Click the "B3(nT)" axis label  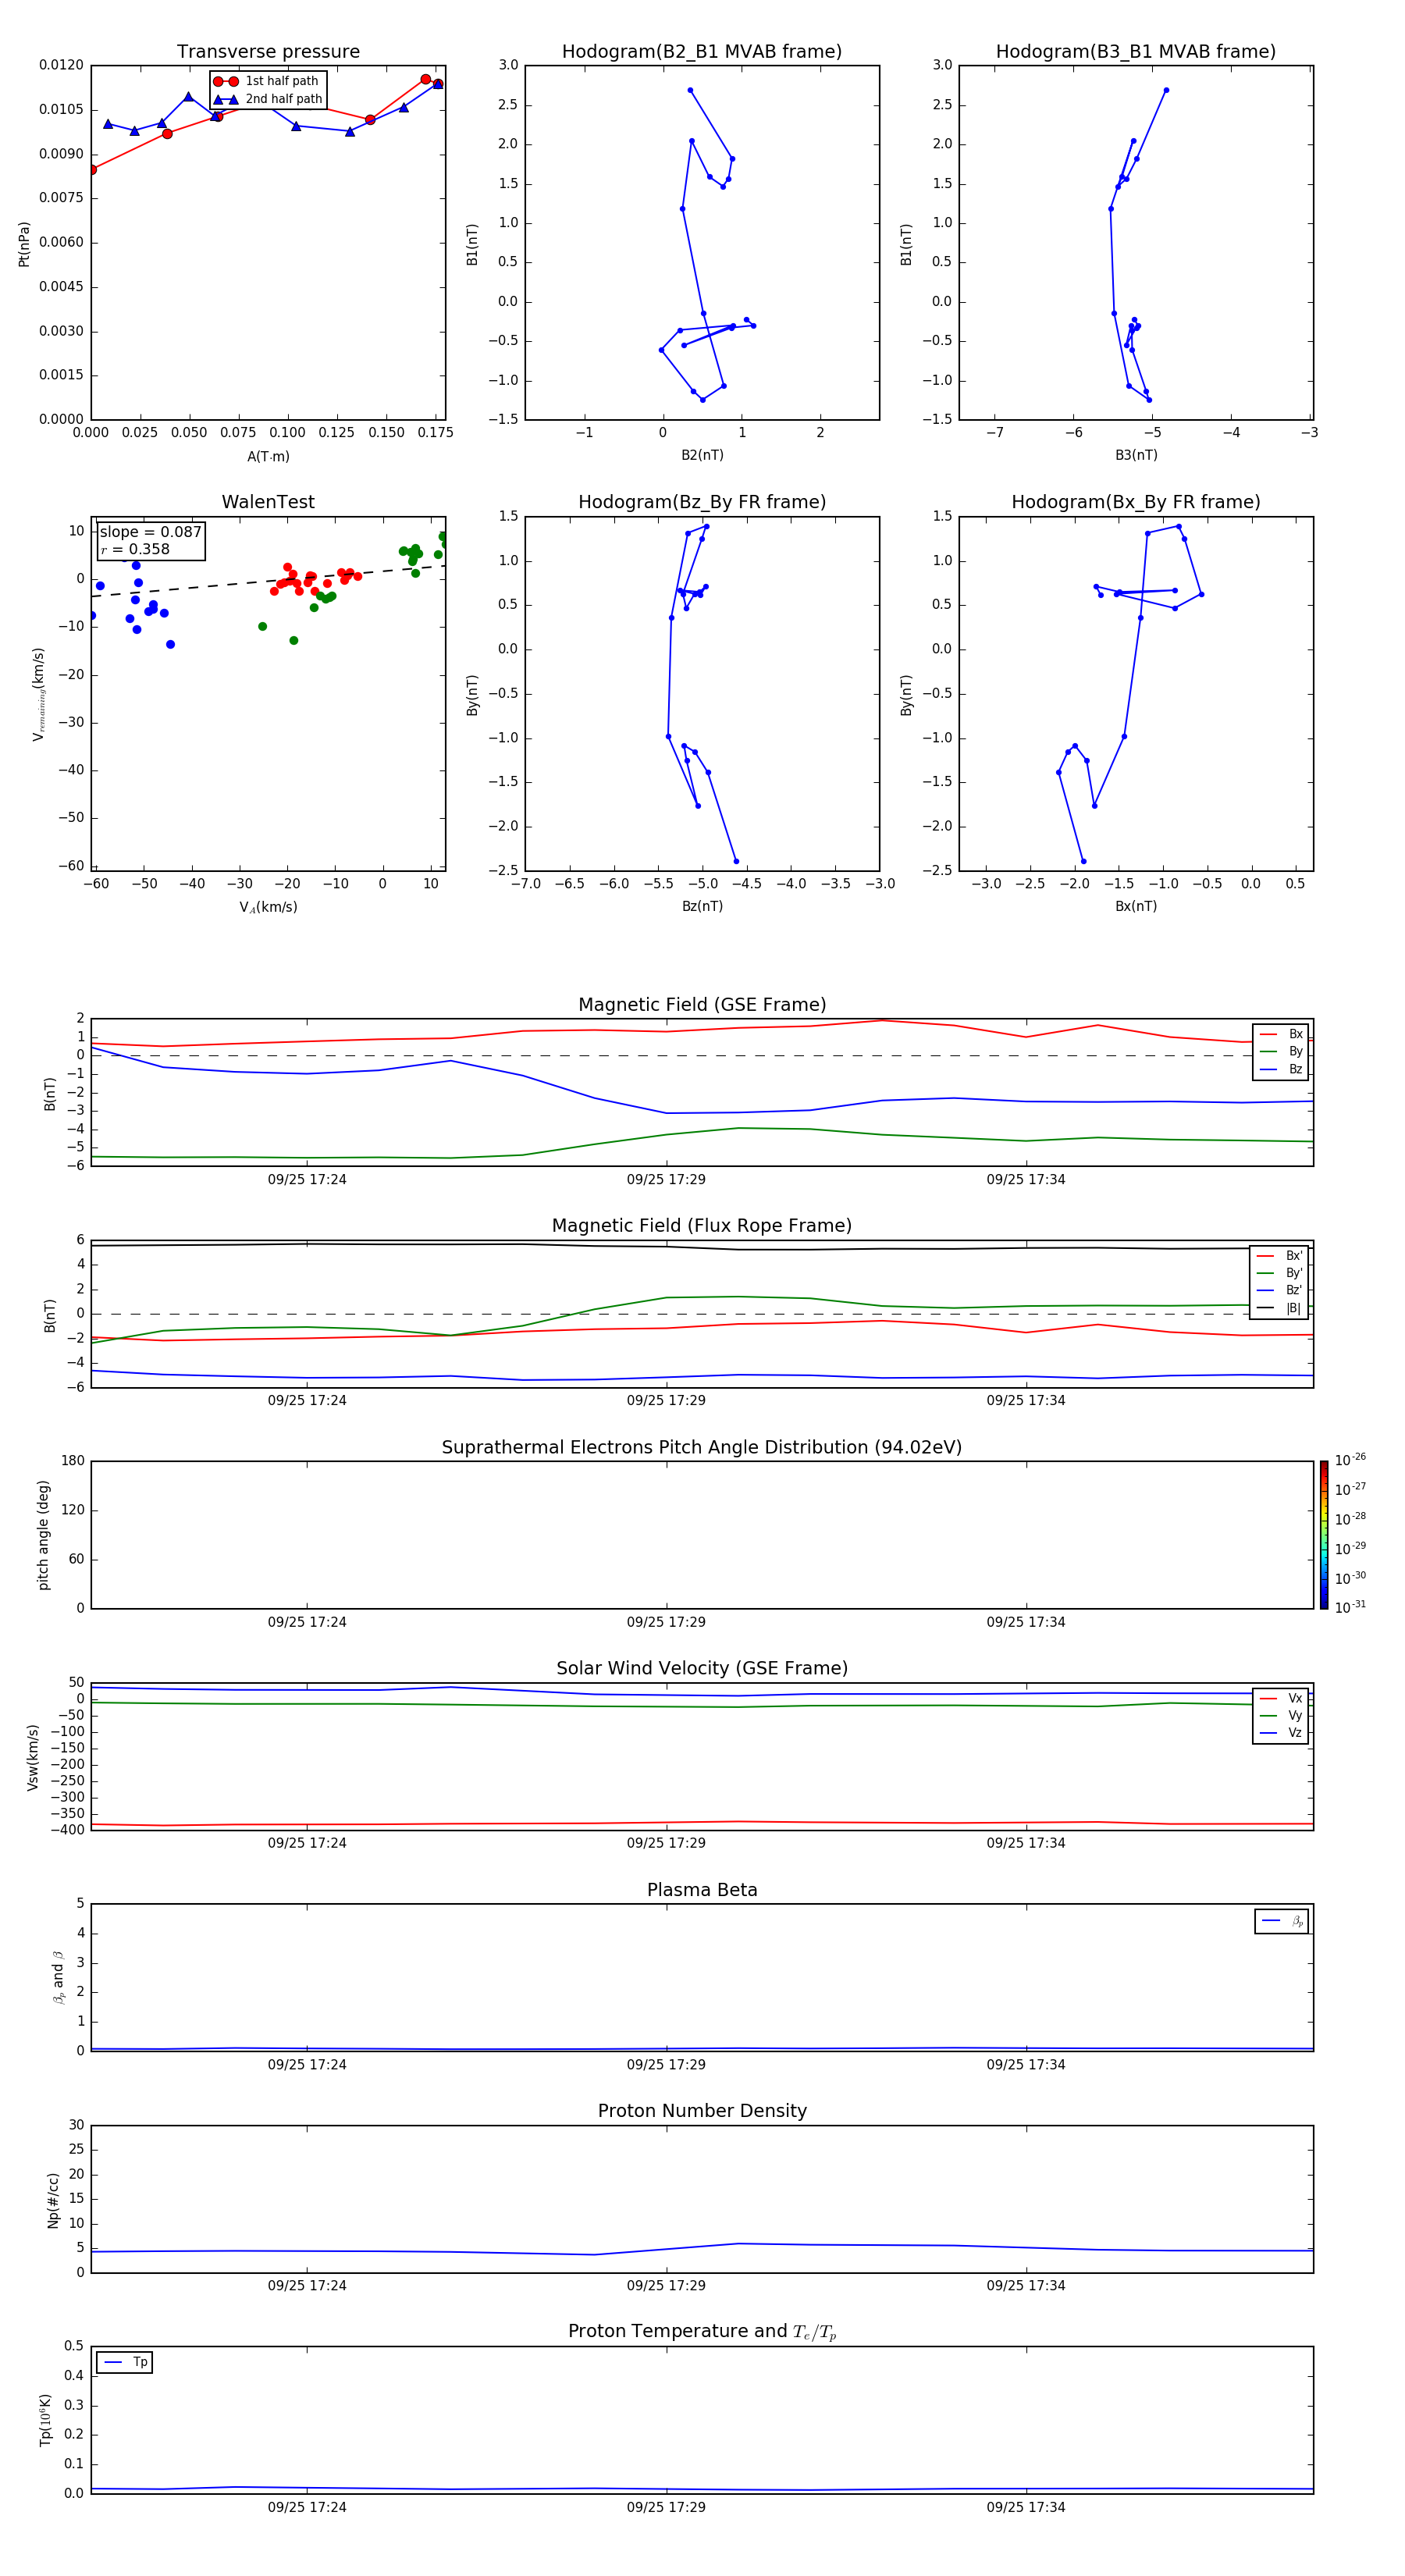[x=1136, y=455]
